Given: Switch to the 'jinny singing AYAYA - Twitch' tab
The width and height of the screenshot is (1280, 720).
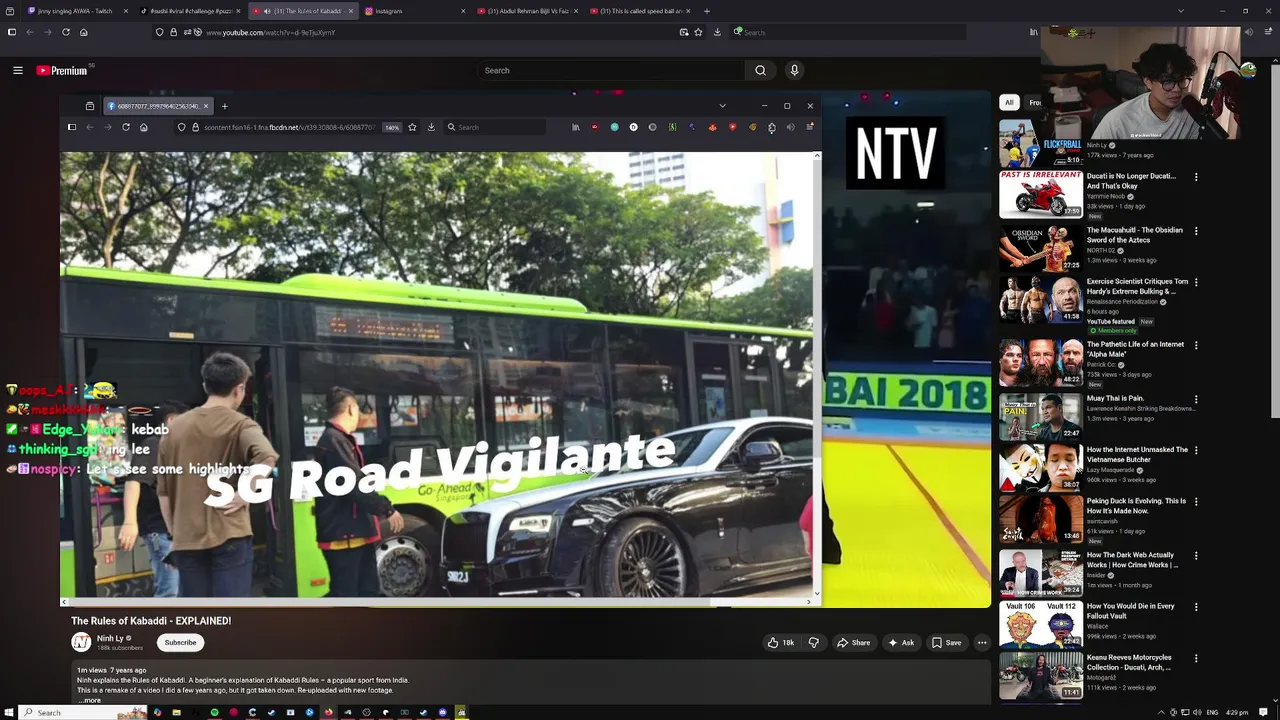Looking at the screenshot, I should tap(75, 11).
